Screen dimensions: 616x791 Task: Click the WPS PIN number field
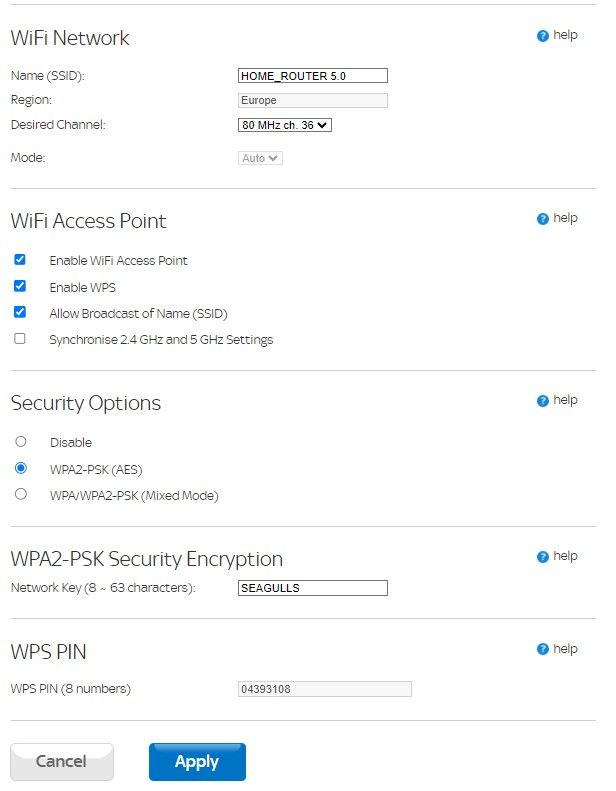[x=324, y=689]
